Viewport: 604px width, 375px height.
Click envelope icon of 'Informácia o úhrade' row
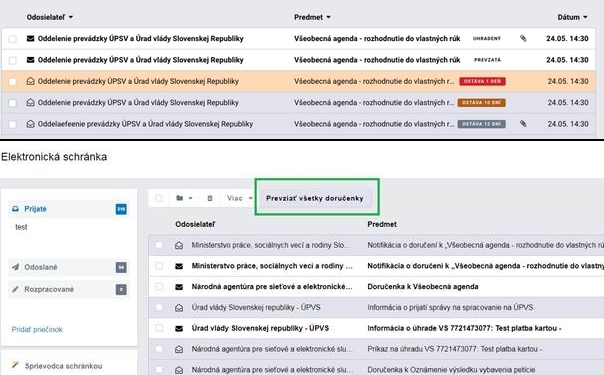[x=179, y=328]
